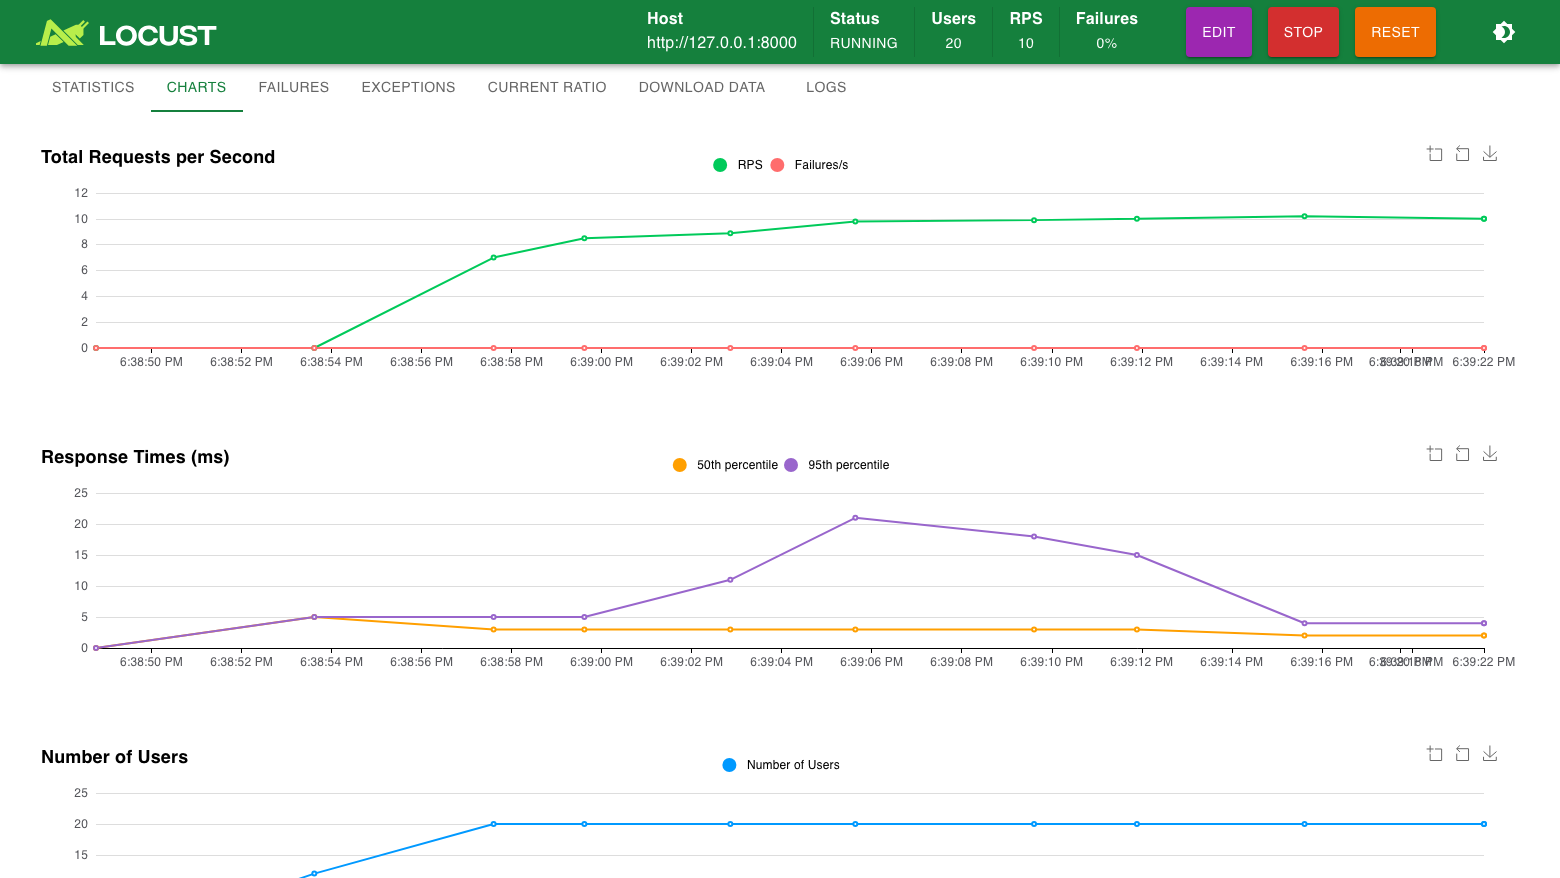Click the Failures 0% value

click(x=1106, y=43)
